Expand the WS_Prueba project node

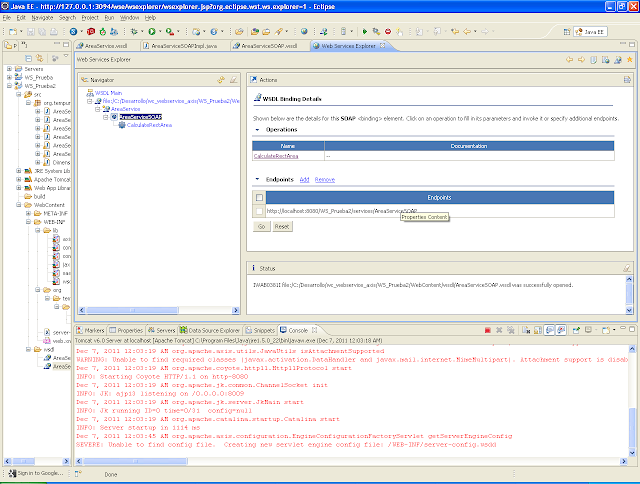(9, 78)
